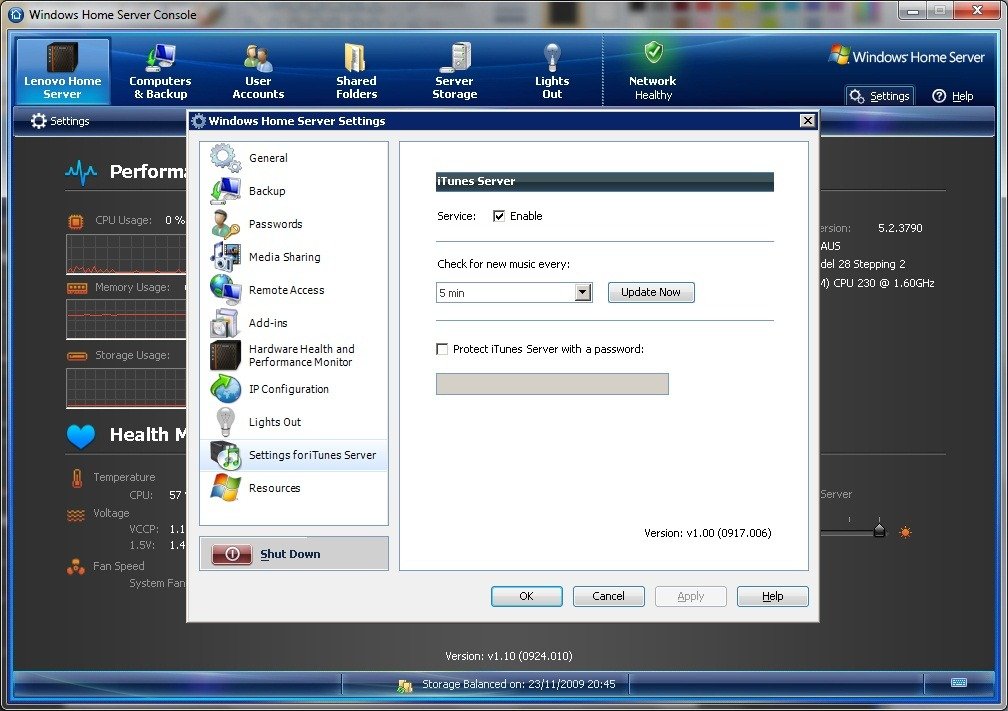
Task: Click the Storage Balanced on status text
Action: click(519, 684)
